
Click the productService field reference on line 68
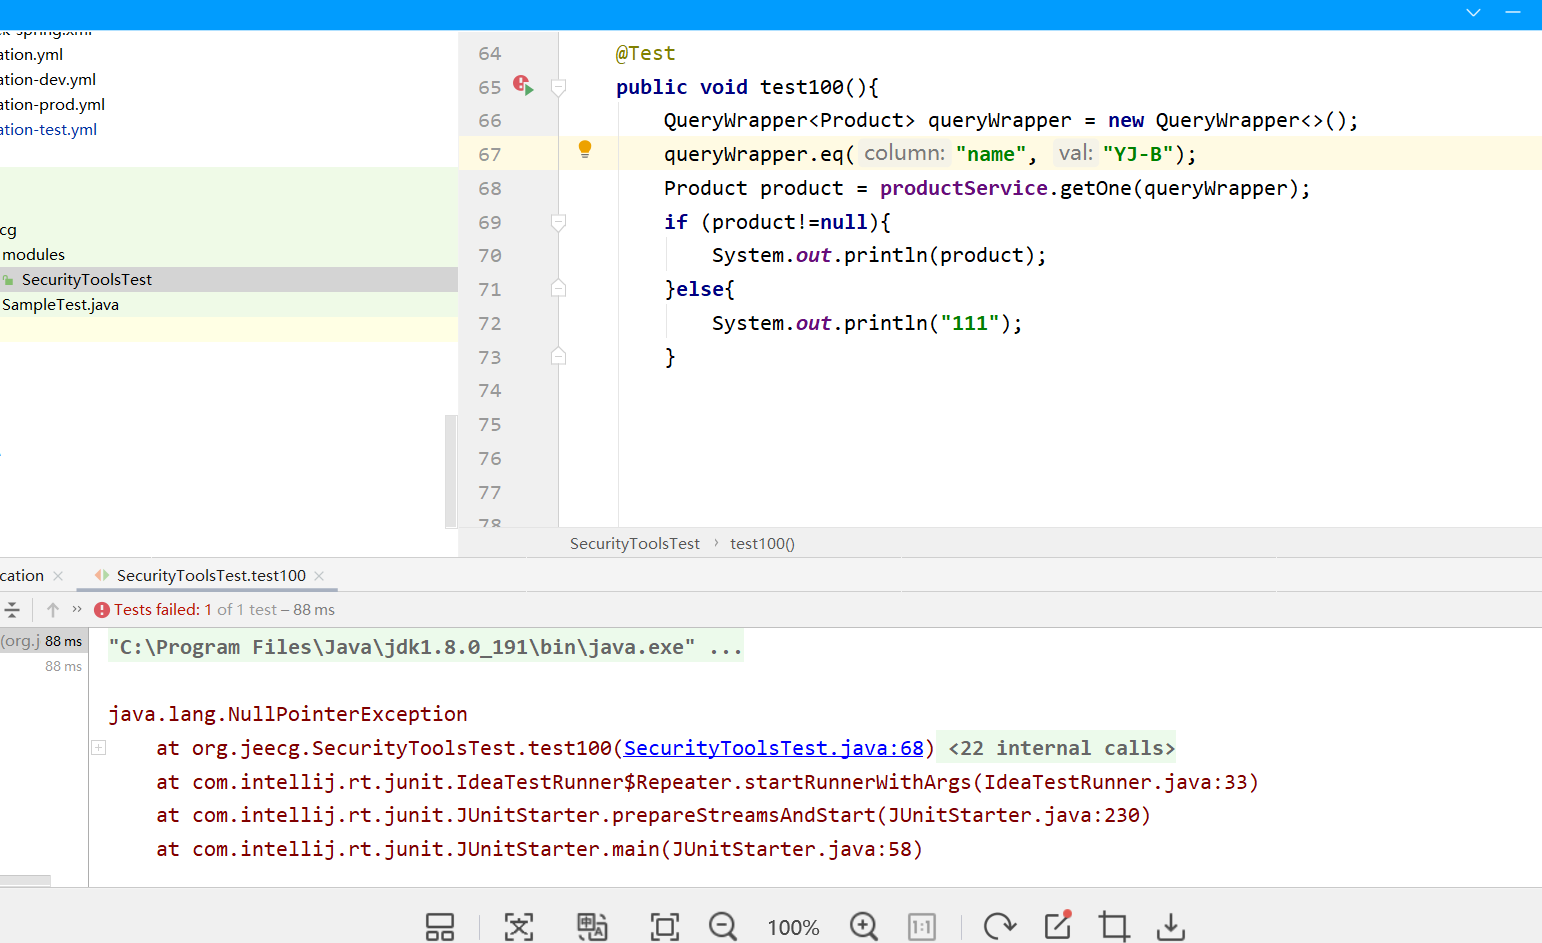pyautogui.click(x=964, y=188)
